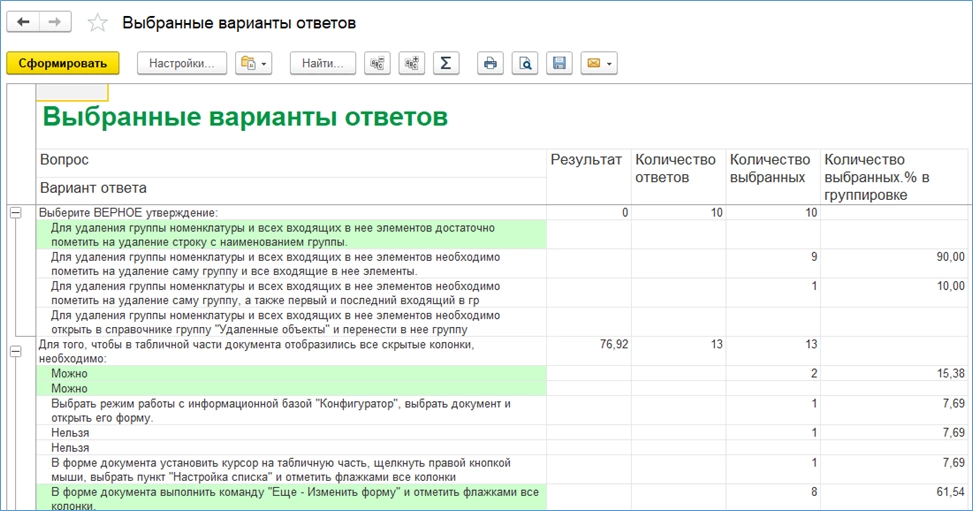
Task: Collapse all report groups icon
Action: tap(377, 63)
